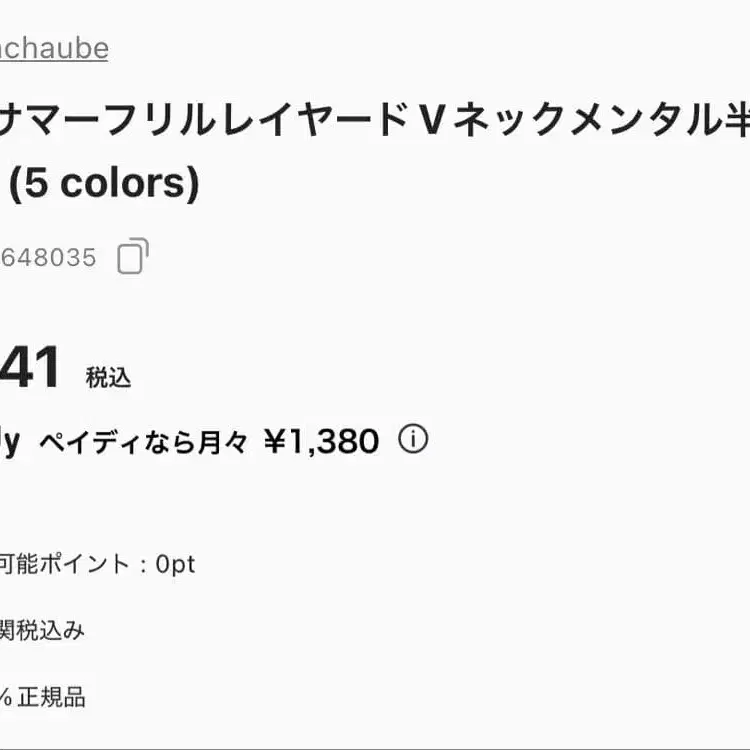Click the 関税込み text
Image resolution: width=750 pixels, height=750 pixels.
click(42, 630)
